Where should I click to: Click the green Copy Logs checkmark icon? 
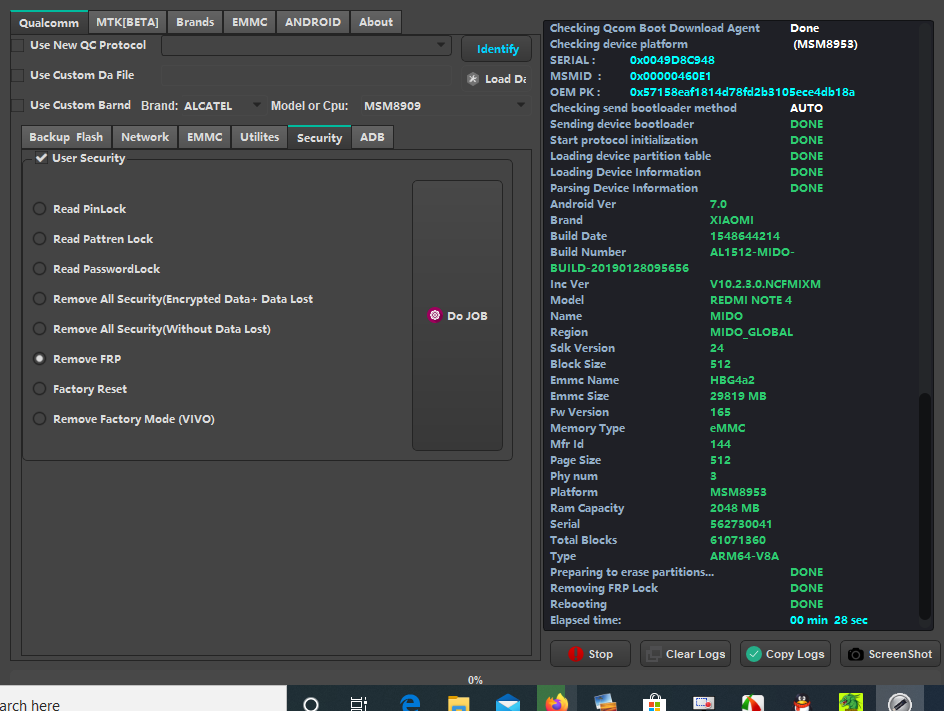(754, 654)
